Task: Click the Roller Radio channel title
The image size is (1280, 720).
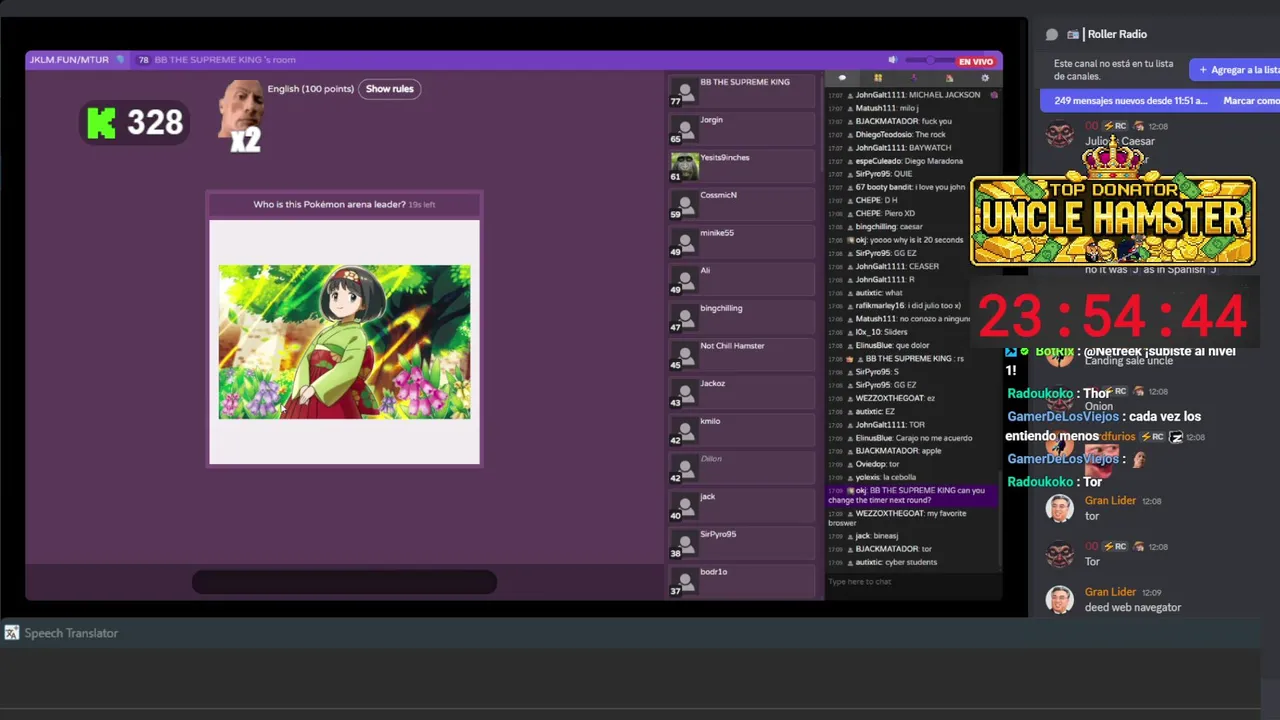Action: coord(1117,34)
